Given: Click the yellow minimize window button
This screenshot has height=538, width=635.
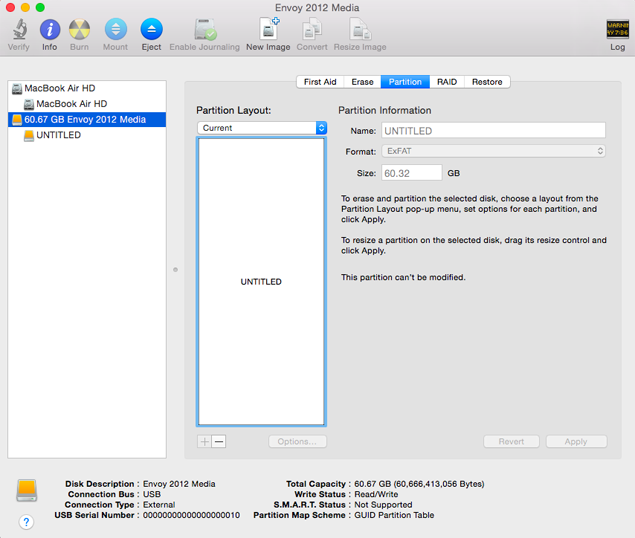Looking at the screenshot, I should pyautogui.click(x=26, y=7).
